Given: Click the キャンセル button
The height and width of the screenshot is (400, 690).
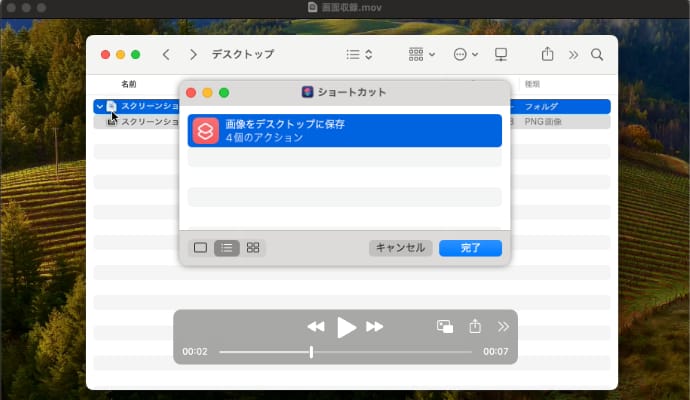Looking at the screenshot, I should (x=399, y=247).
